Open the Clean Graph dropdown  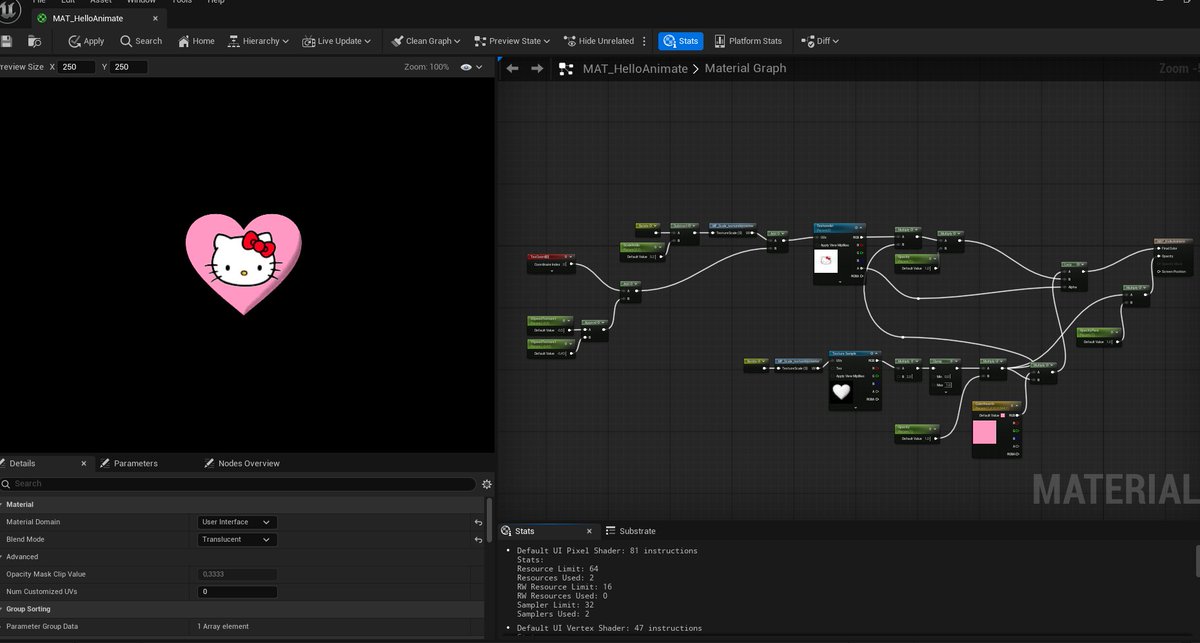(425, 41)
